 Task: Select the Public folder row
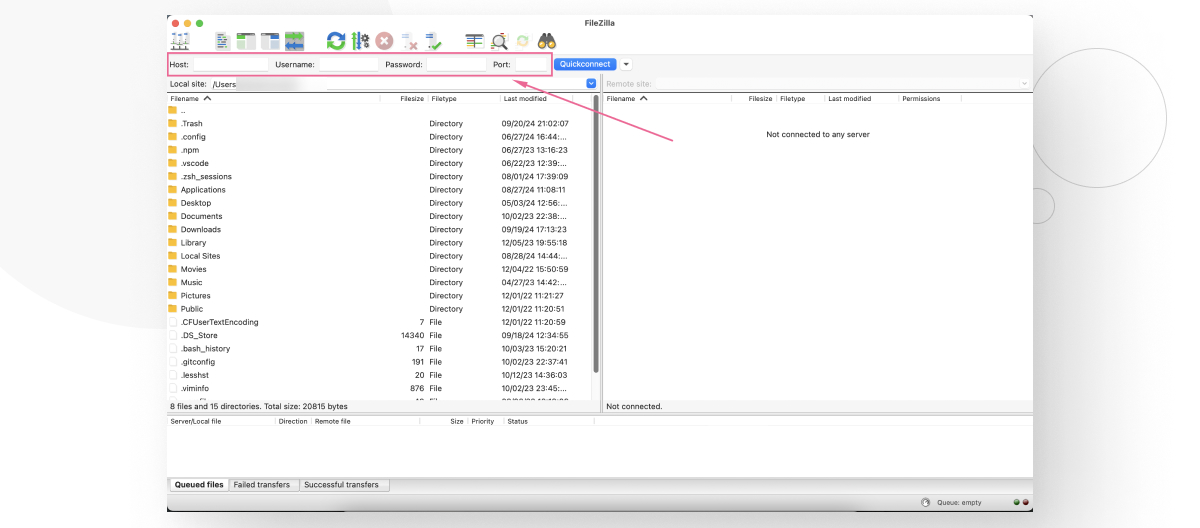point(380,309)
